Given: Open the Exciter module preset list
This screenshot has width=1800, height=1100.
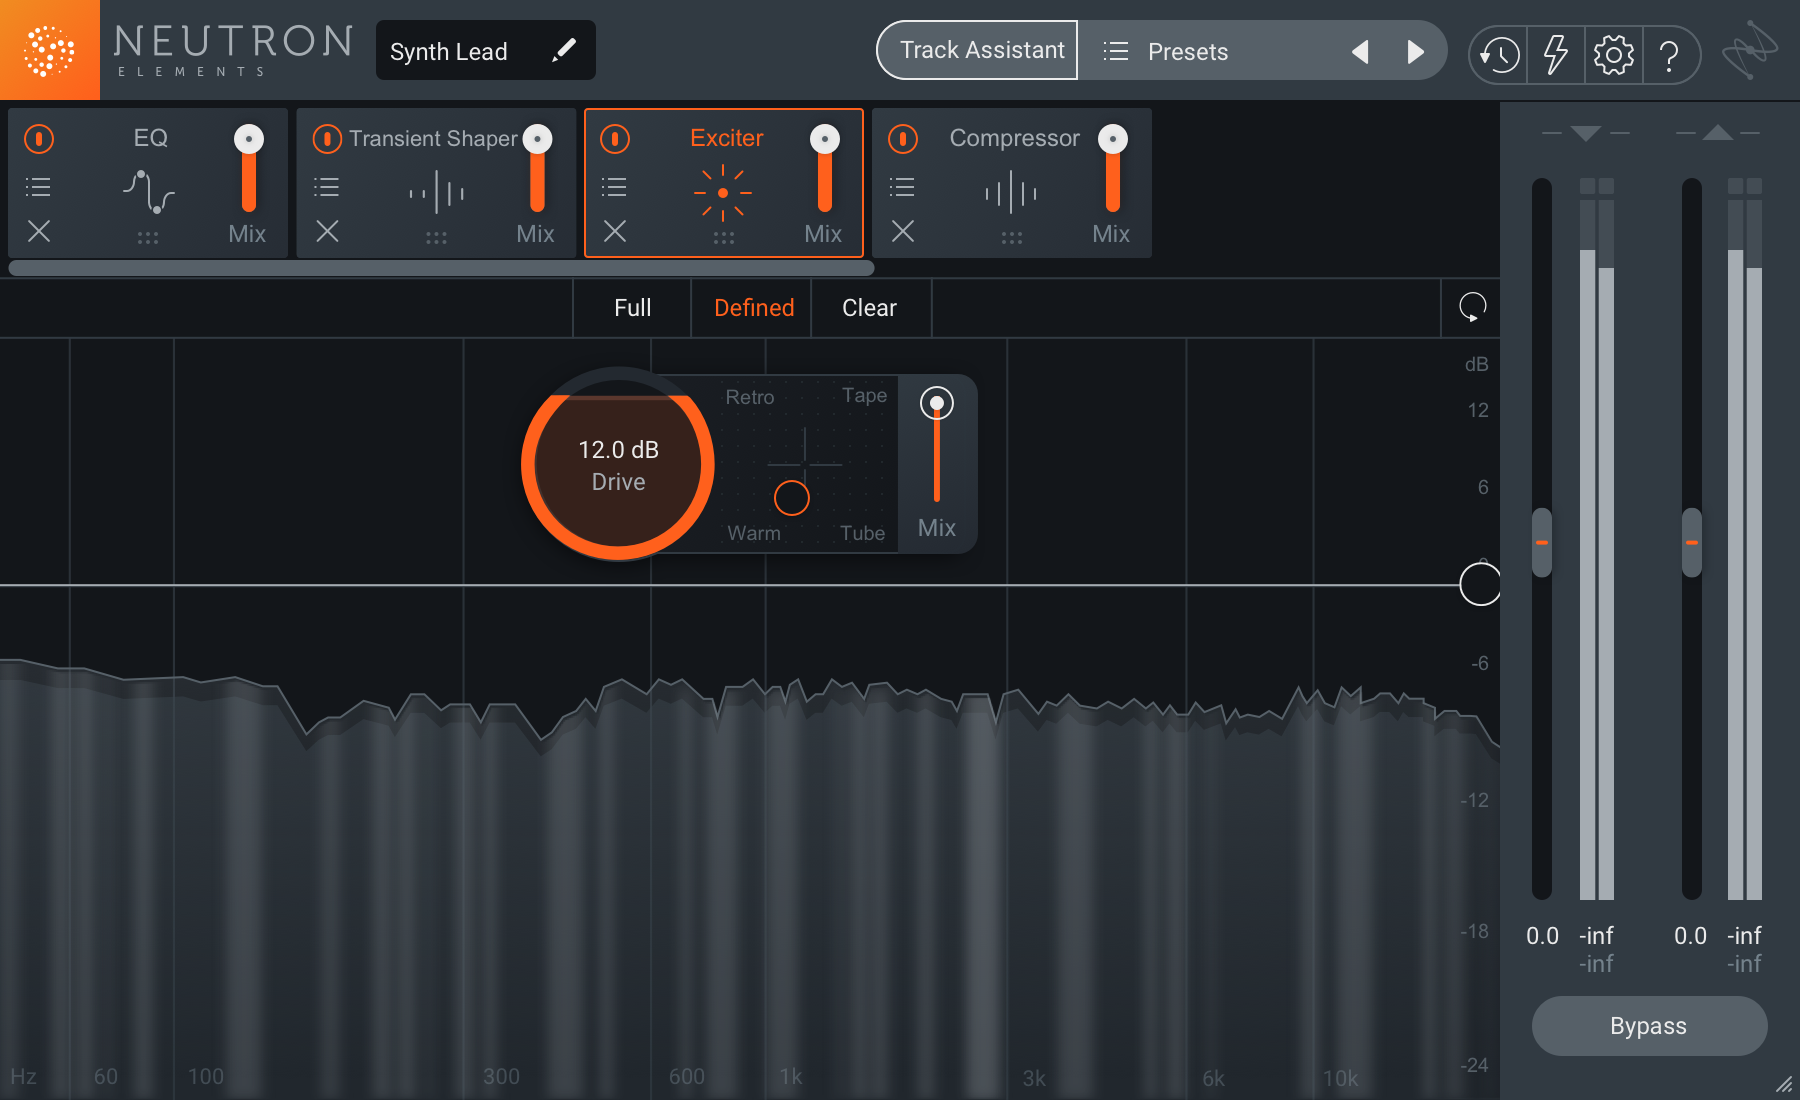Looking at the screenshot, I should [x=614, y=187].
